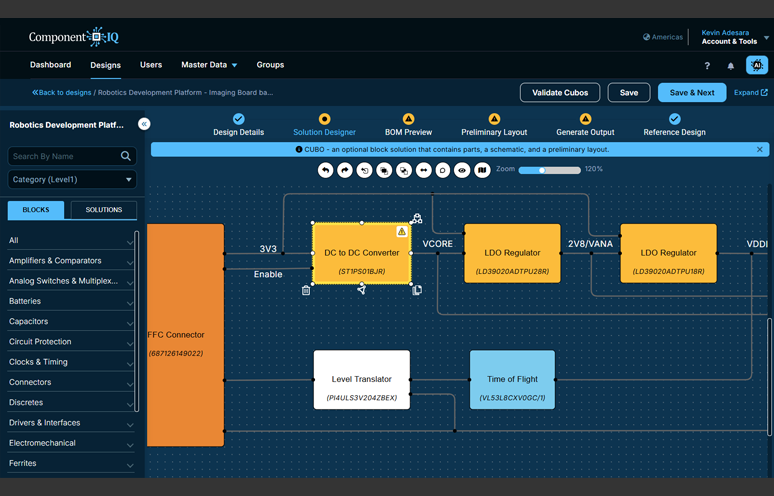Click the connection nodes icon below DC Converter
The image size is (774, 496).
click(x=362, y=290)
